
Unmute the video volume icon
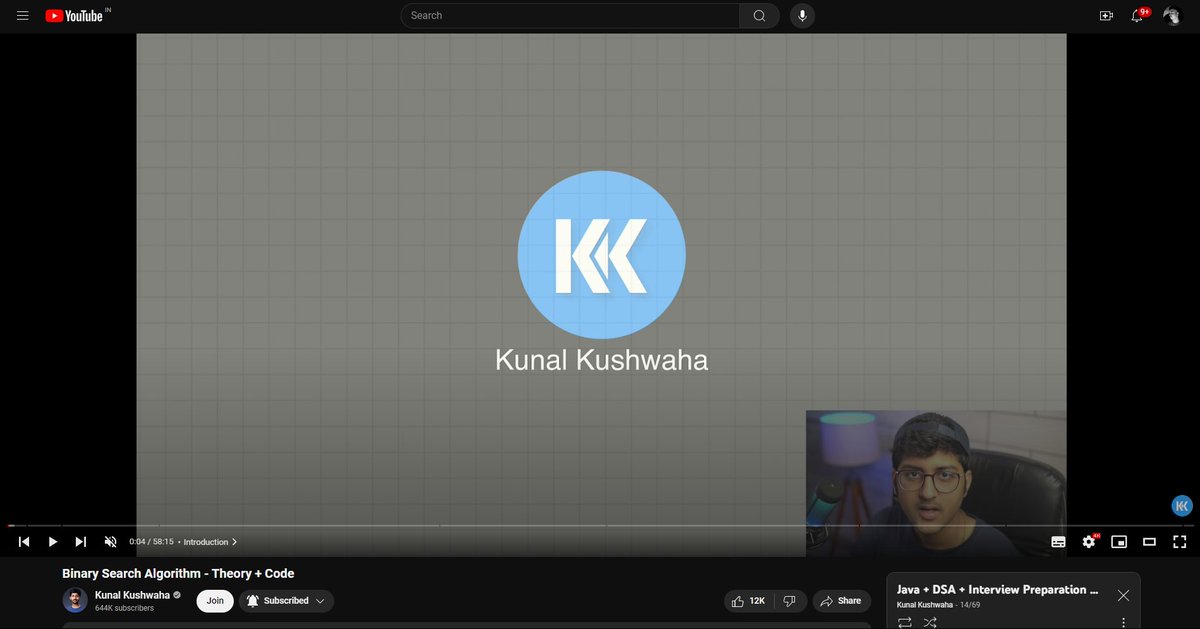click(110, 542)
